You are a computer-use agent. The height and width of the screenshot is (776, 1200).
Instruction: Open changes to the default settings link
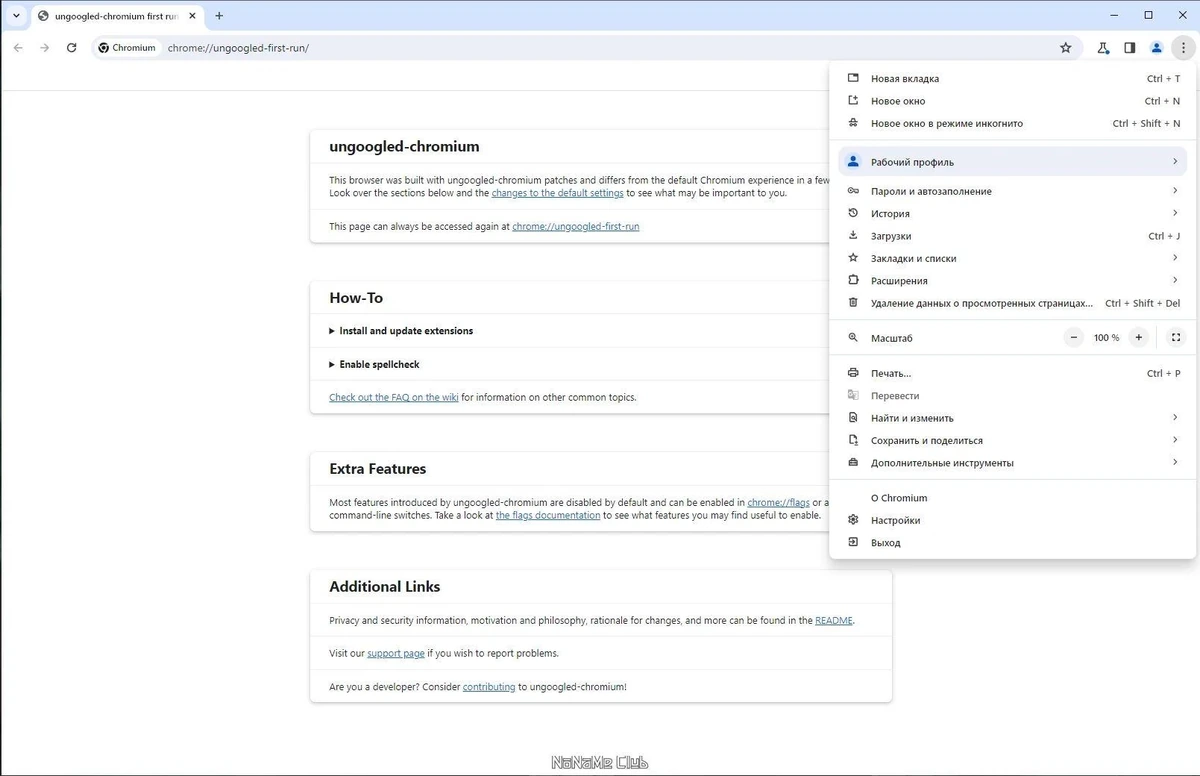pos(557,193)
